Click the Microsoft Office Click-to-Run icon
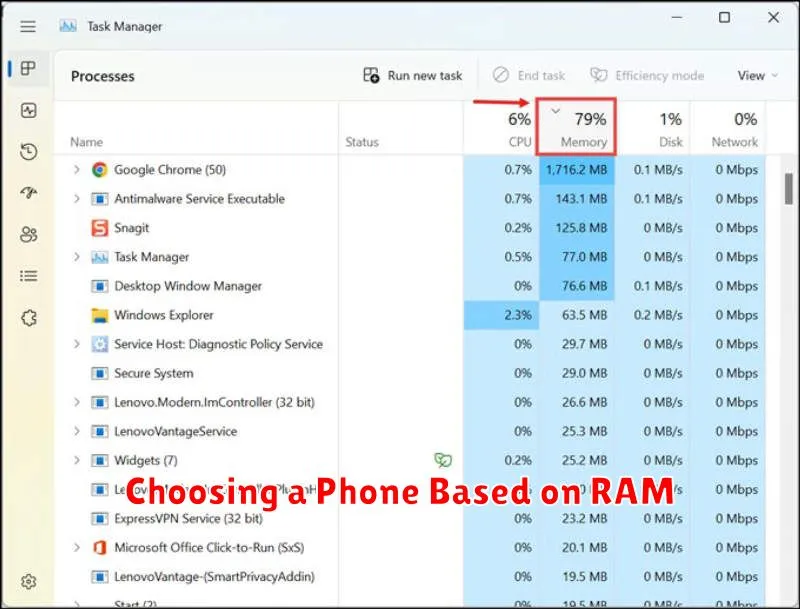 99,548
